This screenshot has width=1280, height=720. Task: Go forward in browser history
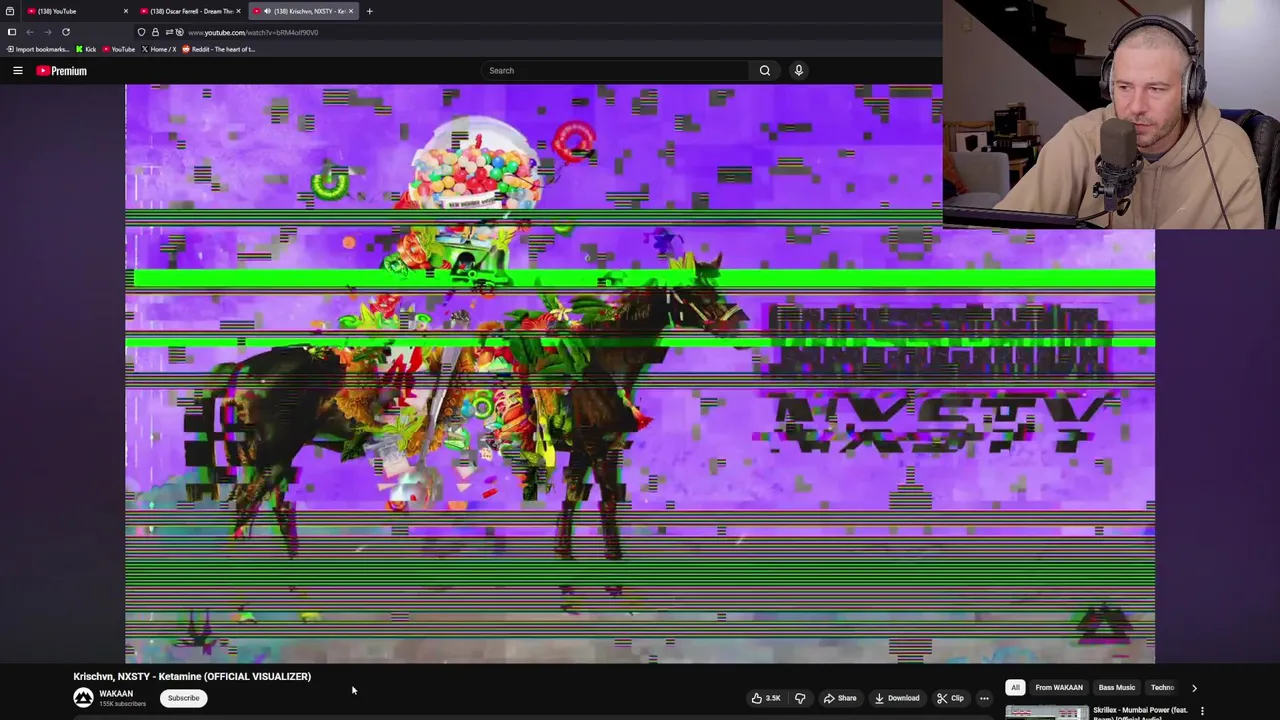pyautogui.click(x=47, y=32)
